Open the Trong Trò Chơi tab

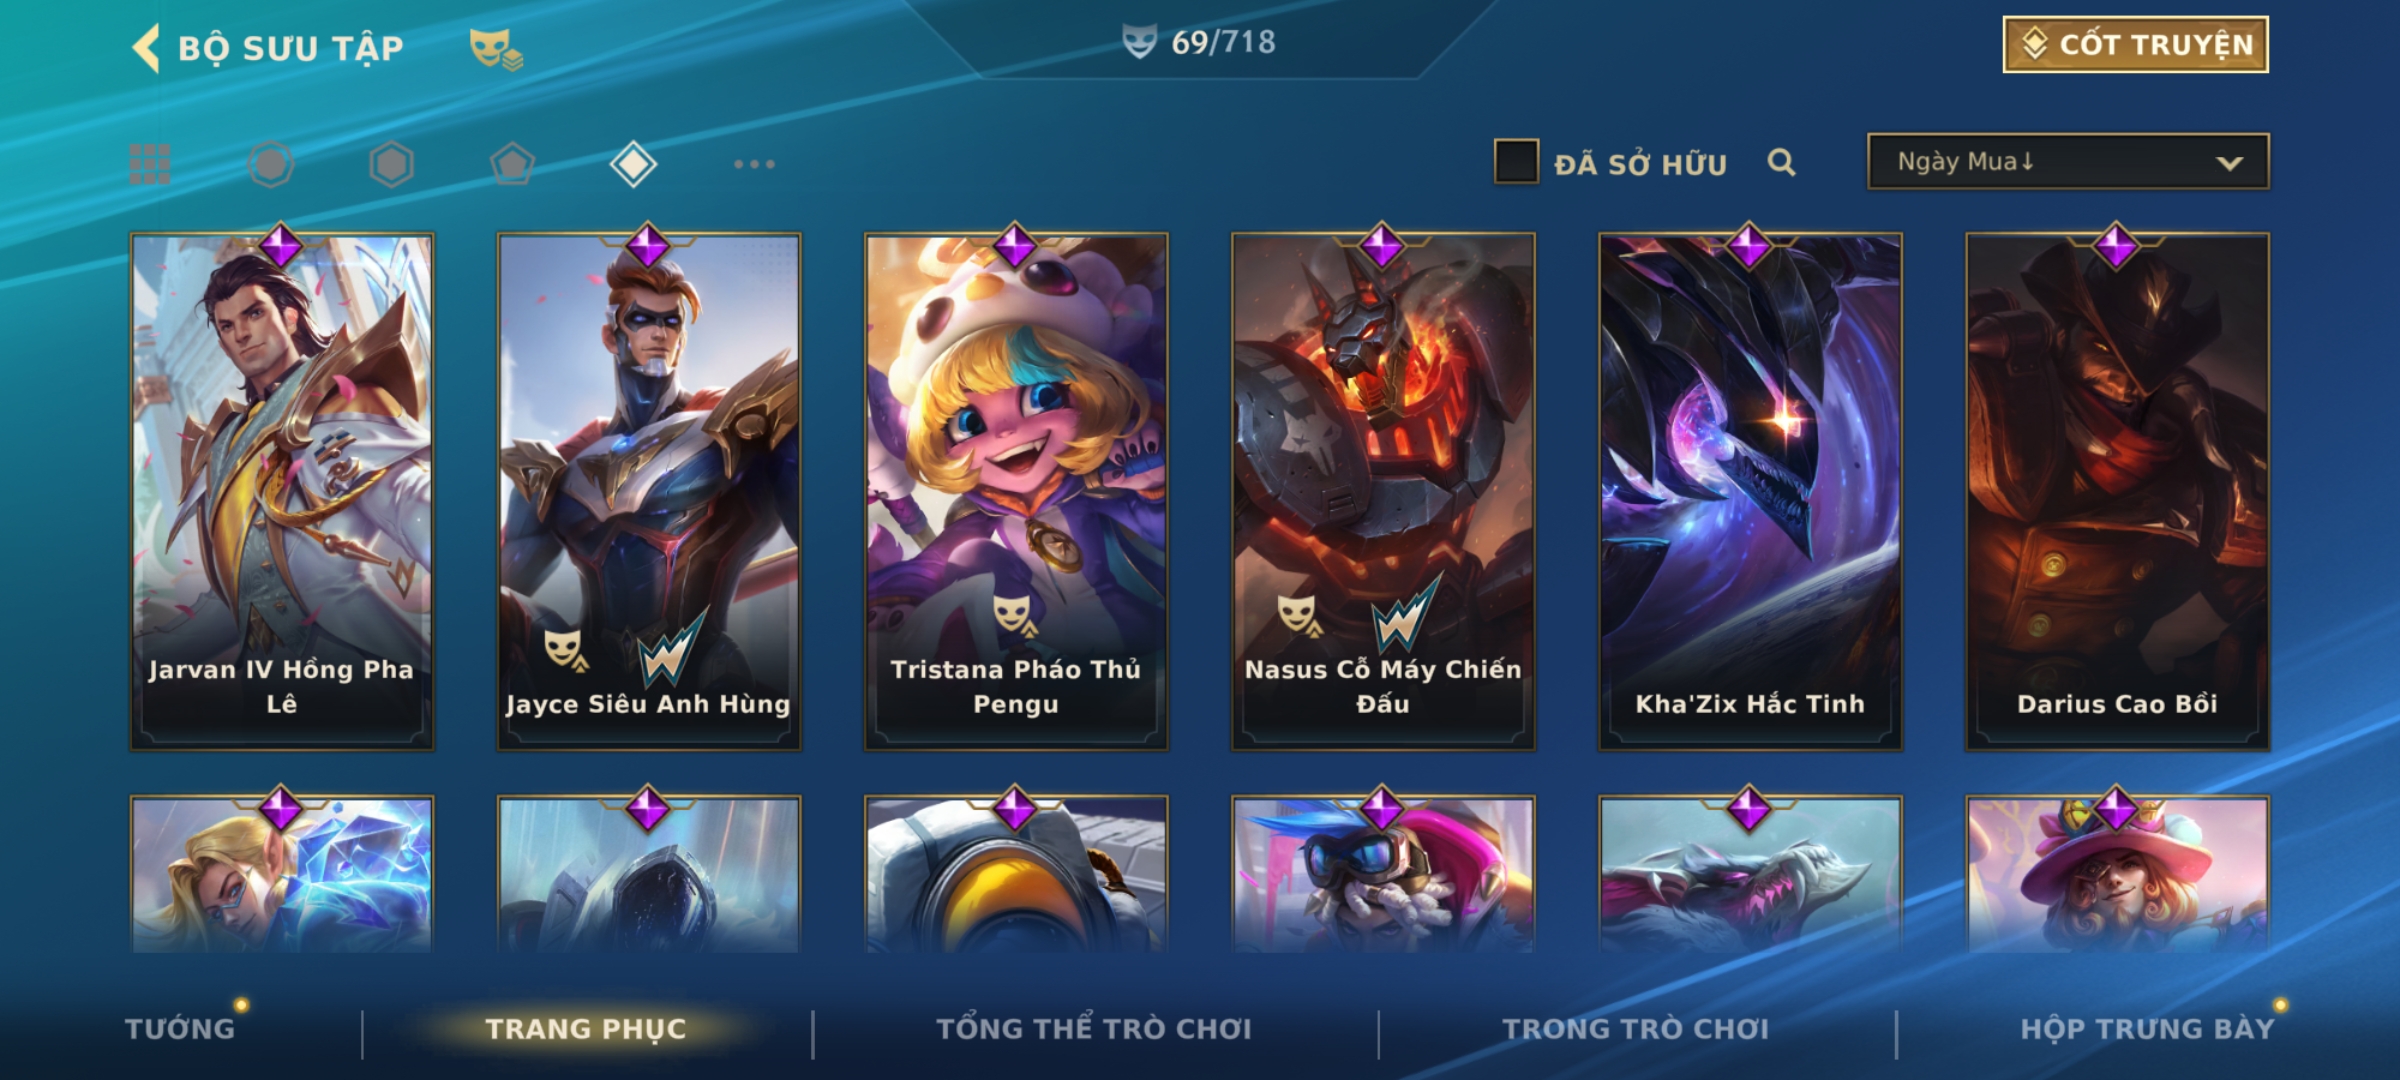(x=1636, y=1028)
